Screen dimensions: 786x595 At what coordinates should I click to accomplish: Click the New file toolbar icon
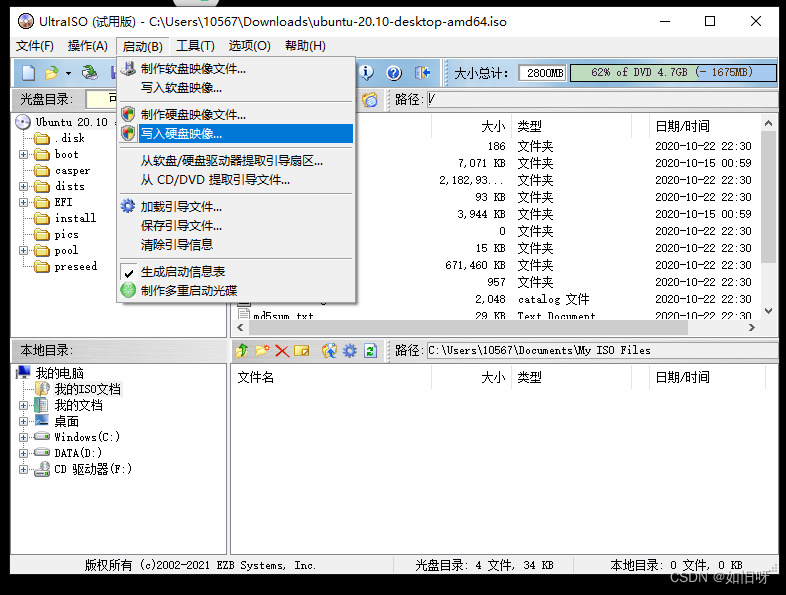(x=29, y=73)
